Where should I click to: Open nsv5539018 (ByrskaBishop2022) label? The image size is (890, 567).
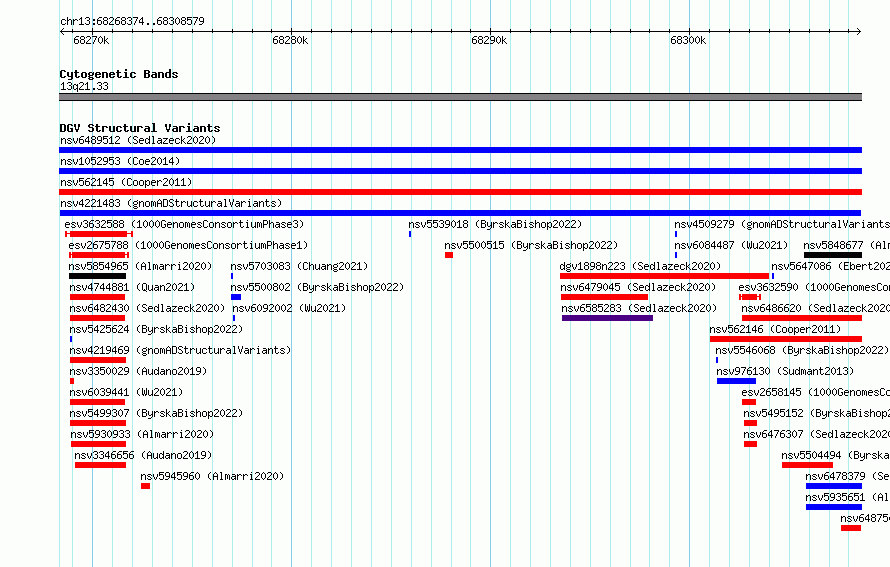495,224
